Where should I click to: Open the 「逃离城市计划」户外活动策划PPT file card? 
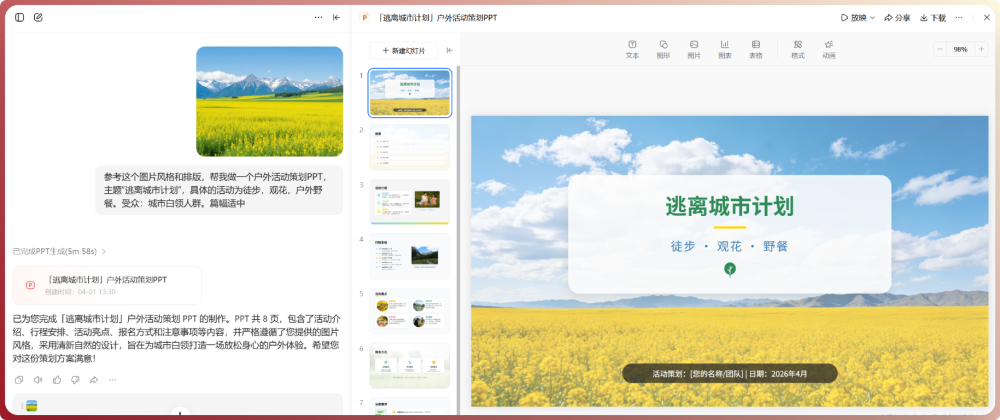tap(107, 285)
